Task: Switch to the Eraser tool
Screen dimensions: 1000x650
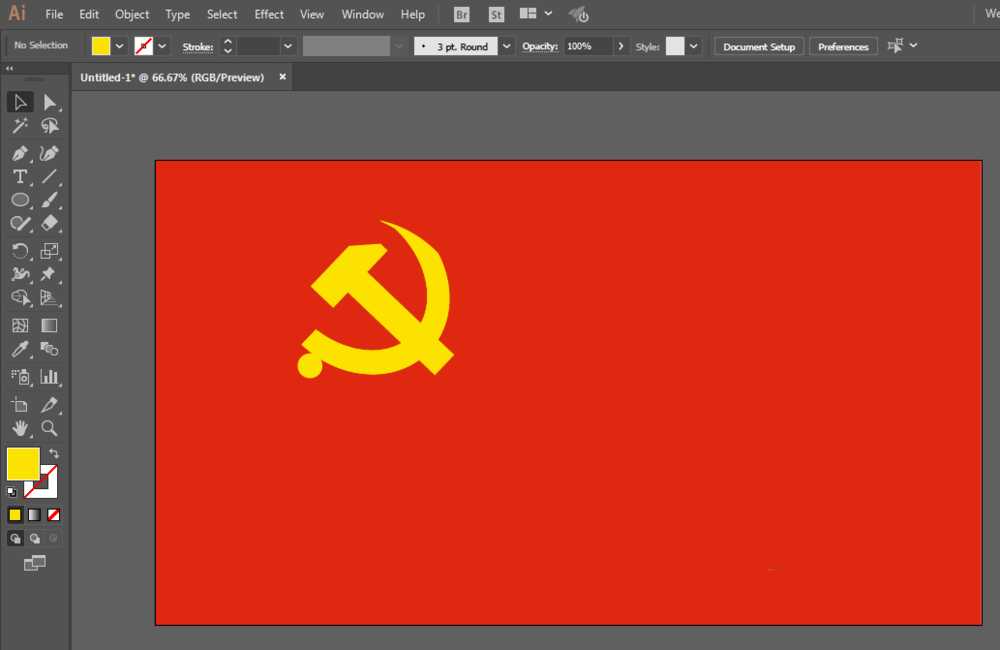Action: [x=49, y=224]
